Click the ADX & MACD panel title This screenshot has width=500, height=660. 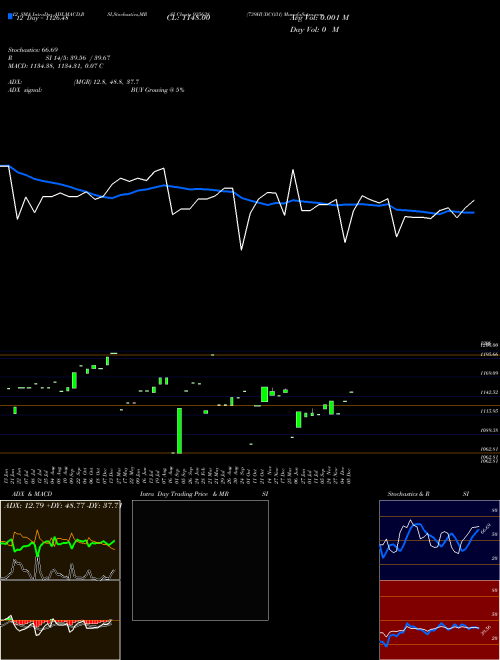(32, 494)
